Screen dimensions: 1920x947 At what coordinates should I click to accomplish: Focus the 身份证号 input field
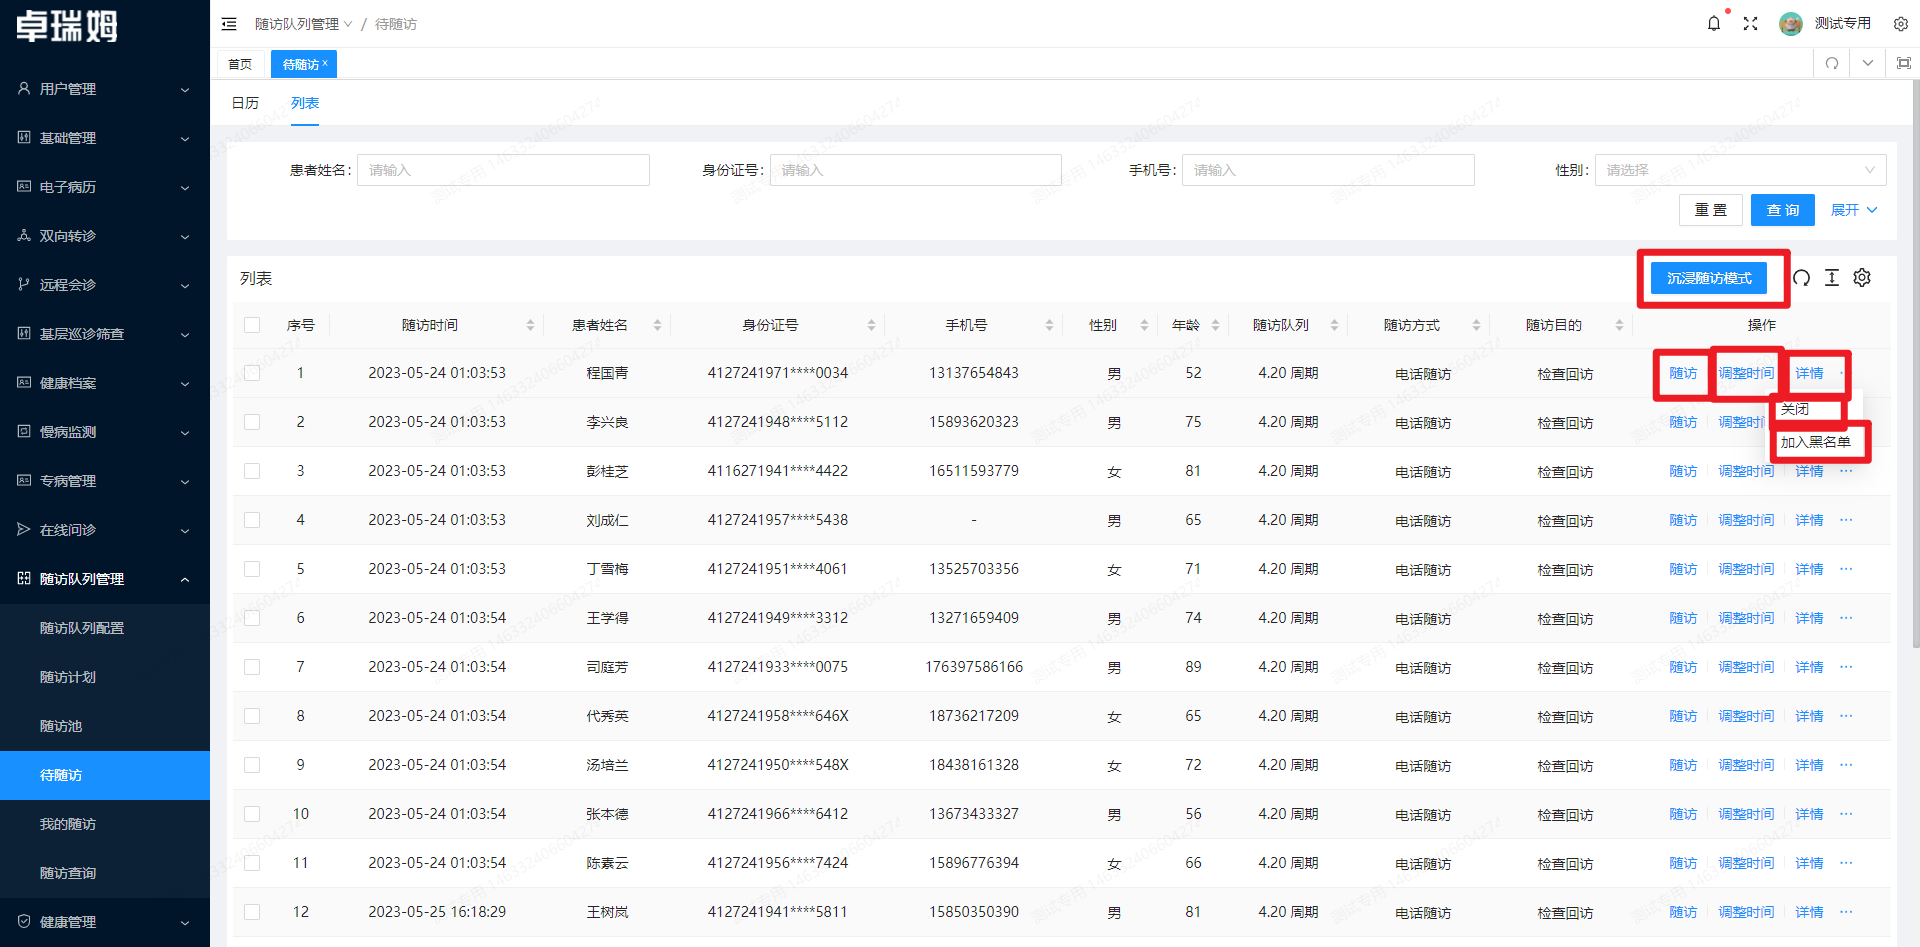tap(916, 170)
